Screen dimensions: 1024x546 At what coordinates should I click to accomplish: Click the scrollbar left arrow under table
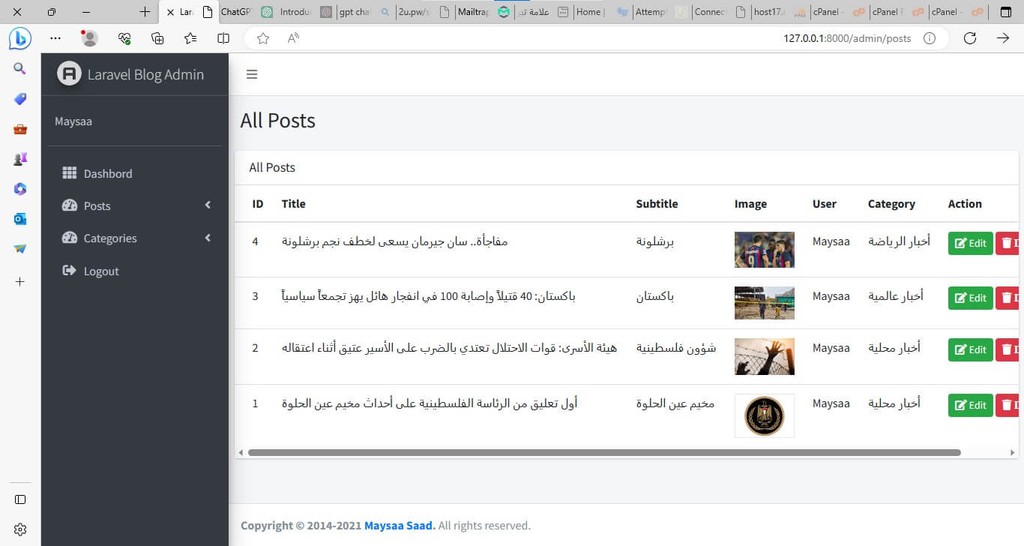coord(241,452)
